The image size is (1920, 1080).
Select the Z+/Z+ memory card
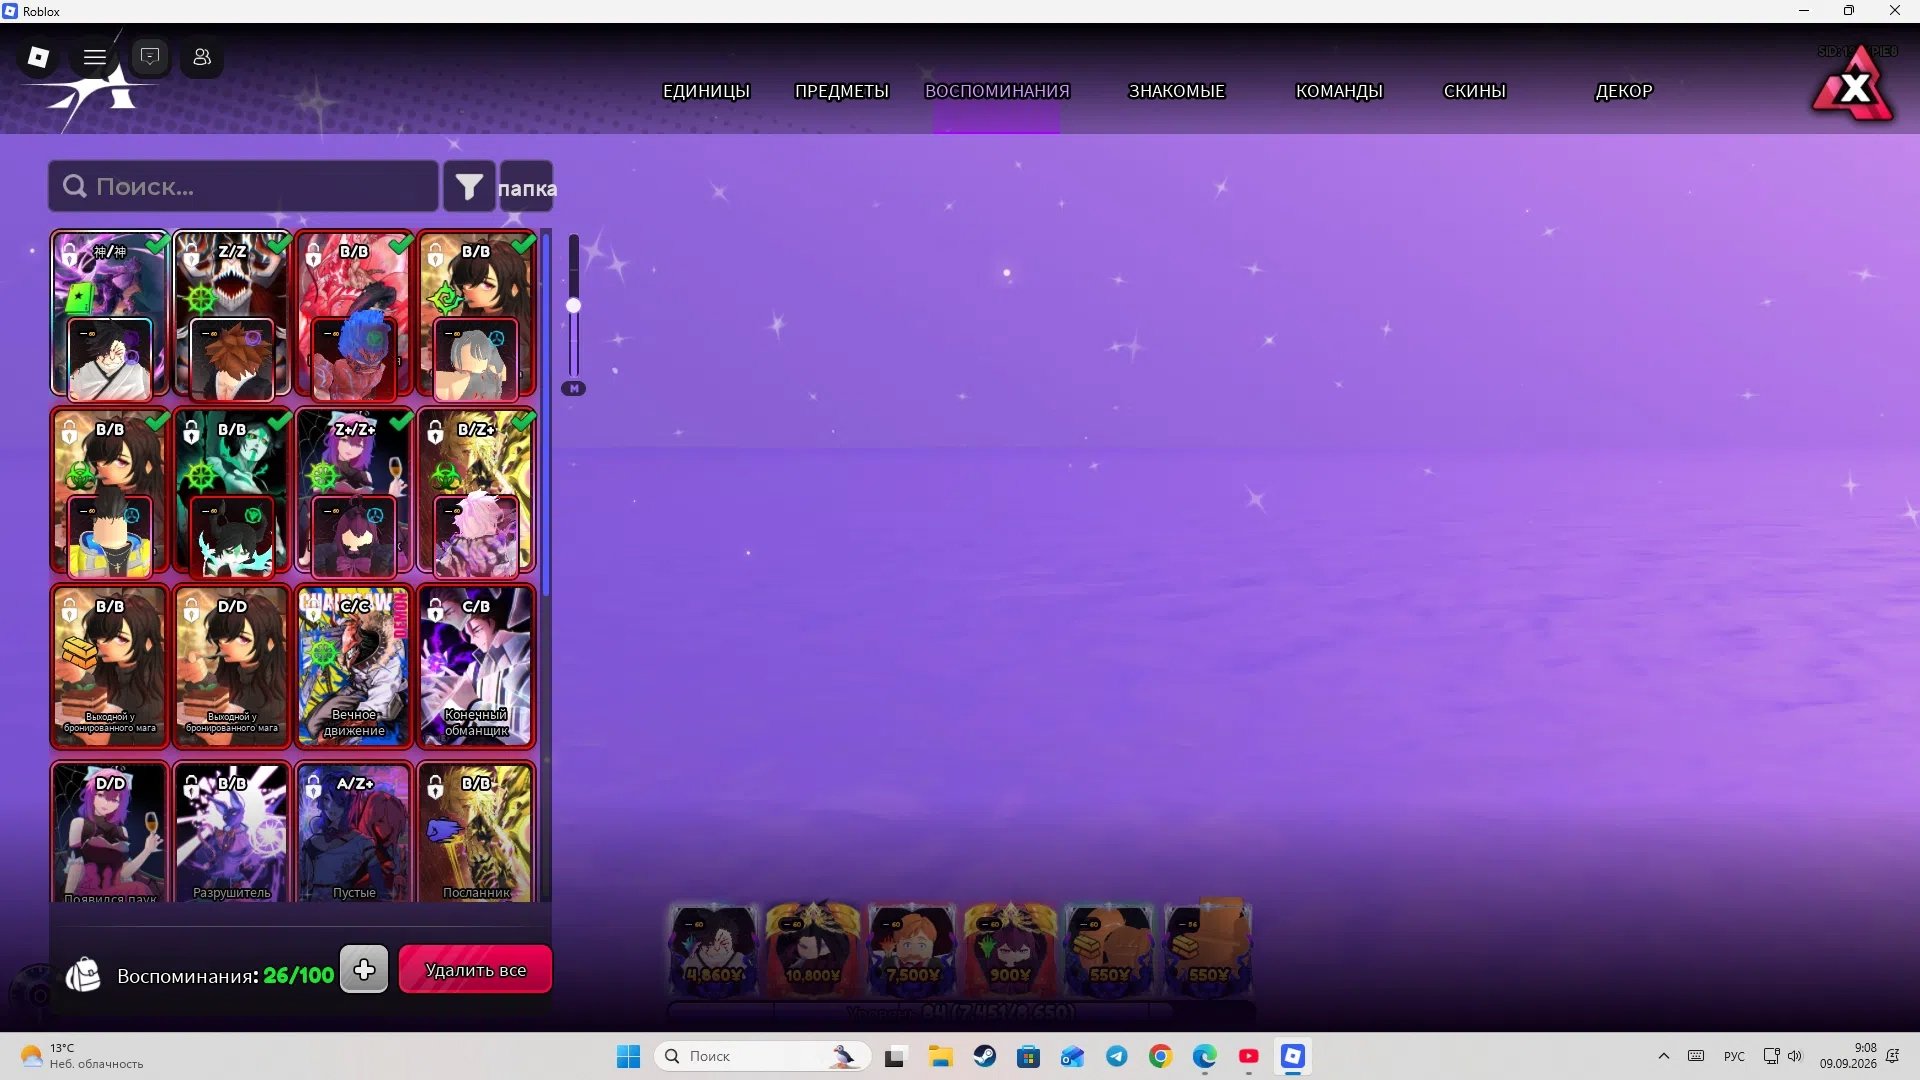(354, 491)
